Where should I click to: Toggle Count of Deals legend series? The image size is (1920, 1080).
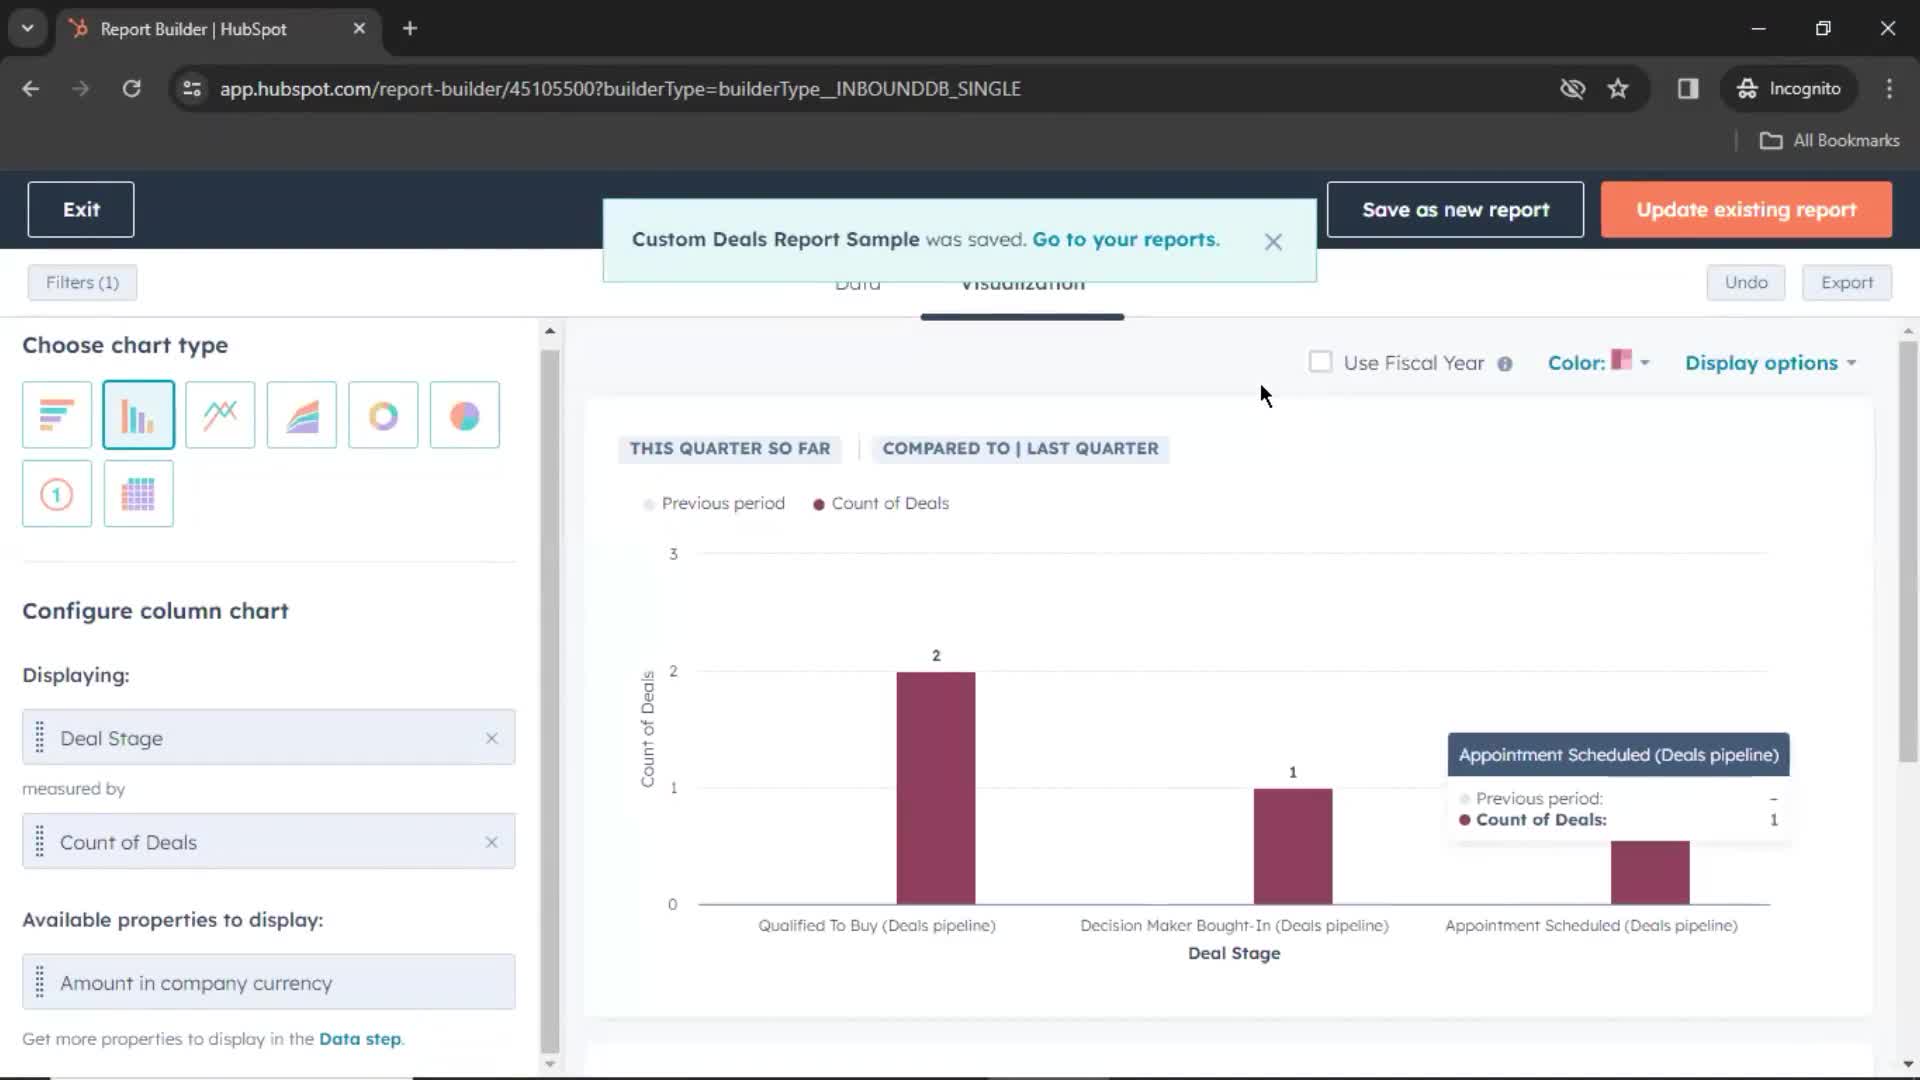point(881,503)
